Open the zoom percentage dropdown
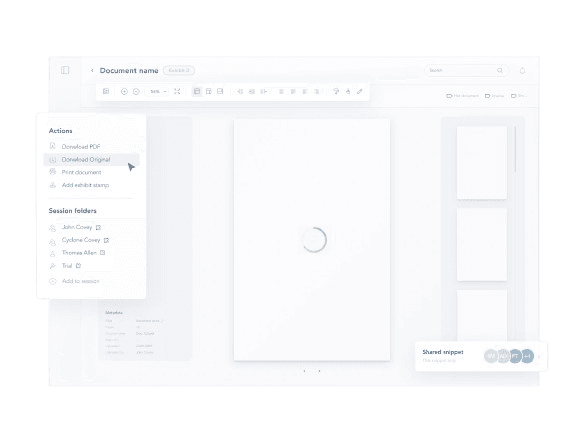 point(158,91)
